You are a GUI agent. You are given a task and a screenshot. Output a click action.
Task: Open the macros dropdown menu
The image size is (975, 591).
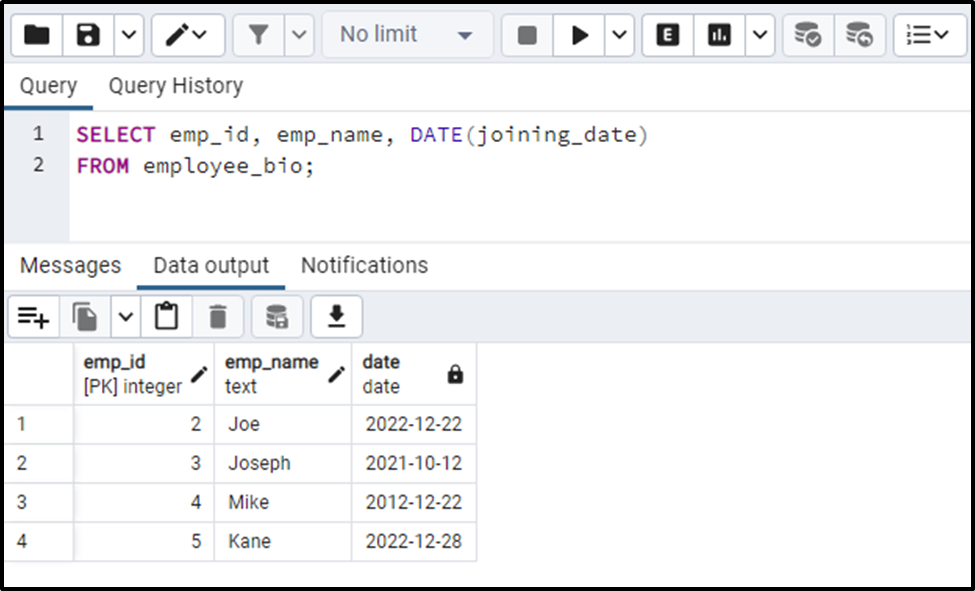[200, 33]
